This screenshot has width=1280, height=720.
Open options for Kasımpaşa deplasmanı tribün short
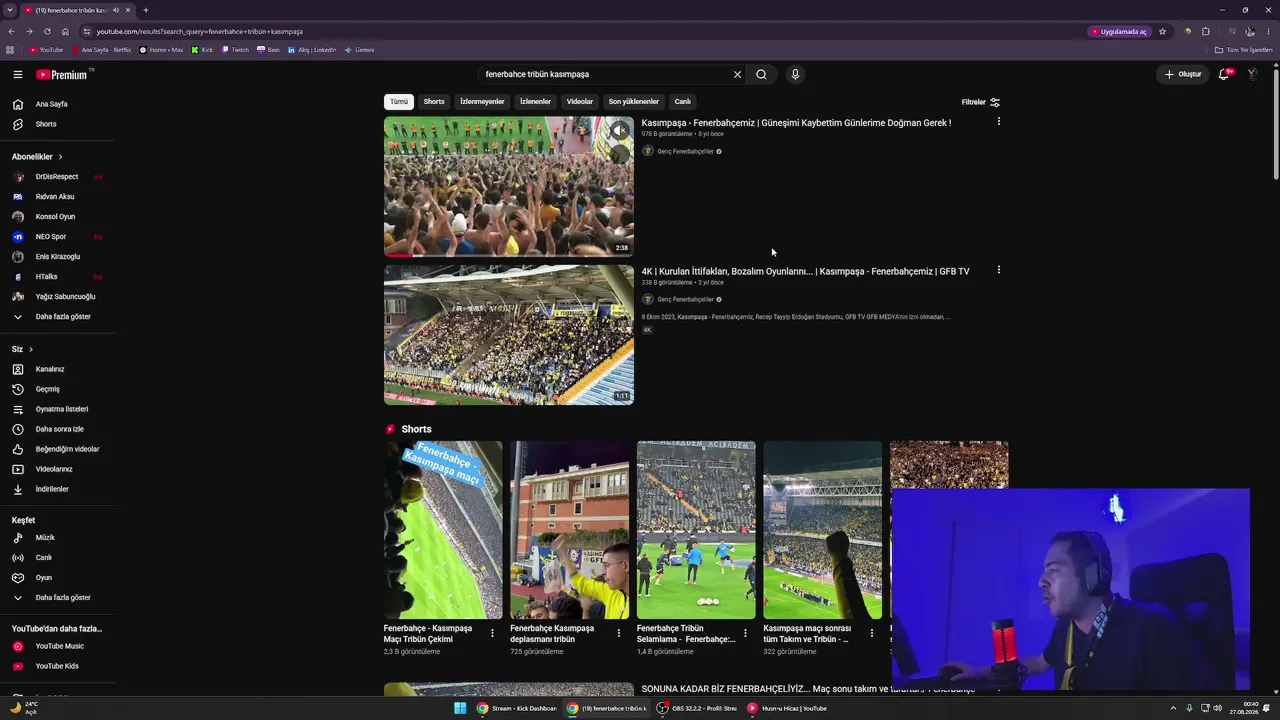pyautogui.click(x=619, y=633)
